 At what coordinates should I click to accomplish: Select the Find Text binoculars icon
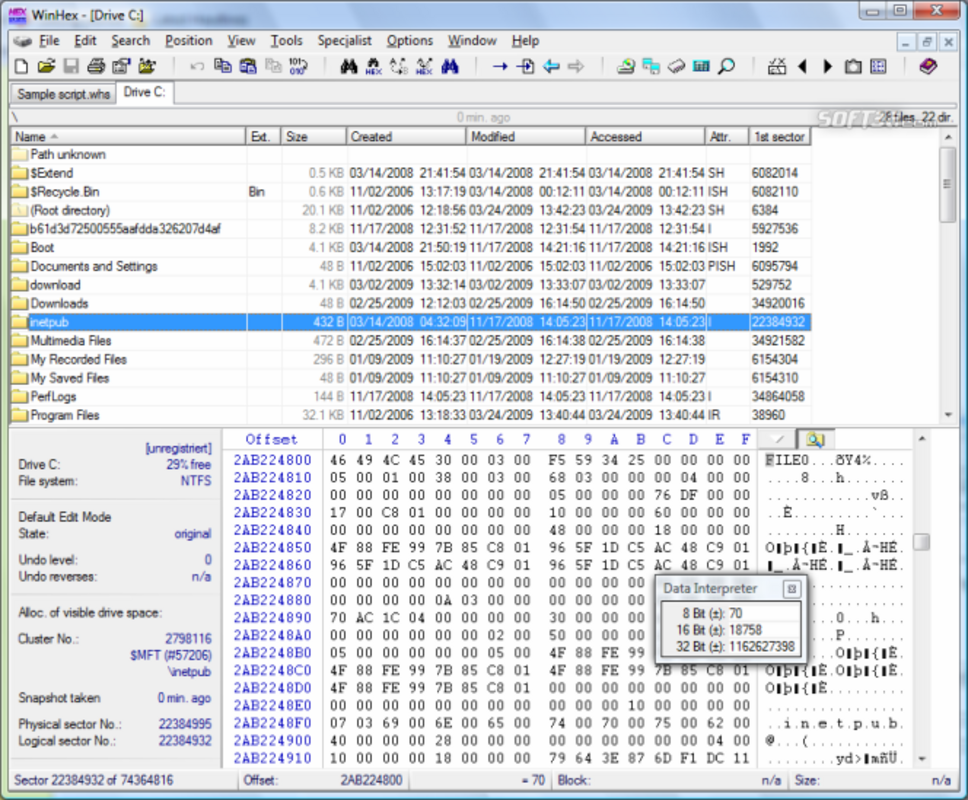click(x=348, y=66)
